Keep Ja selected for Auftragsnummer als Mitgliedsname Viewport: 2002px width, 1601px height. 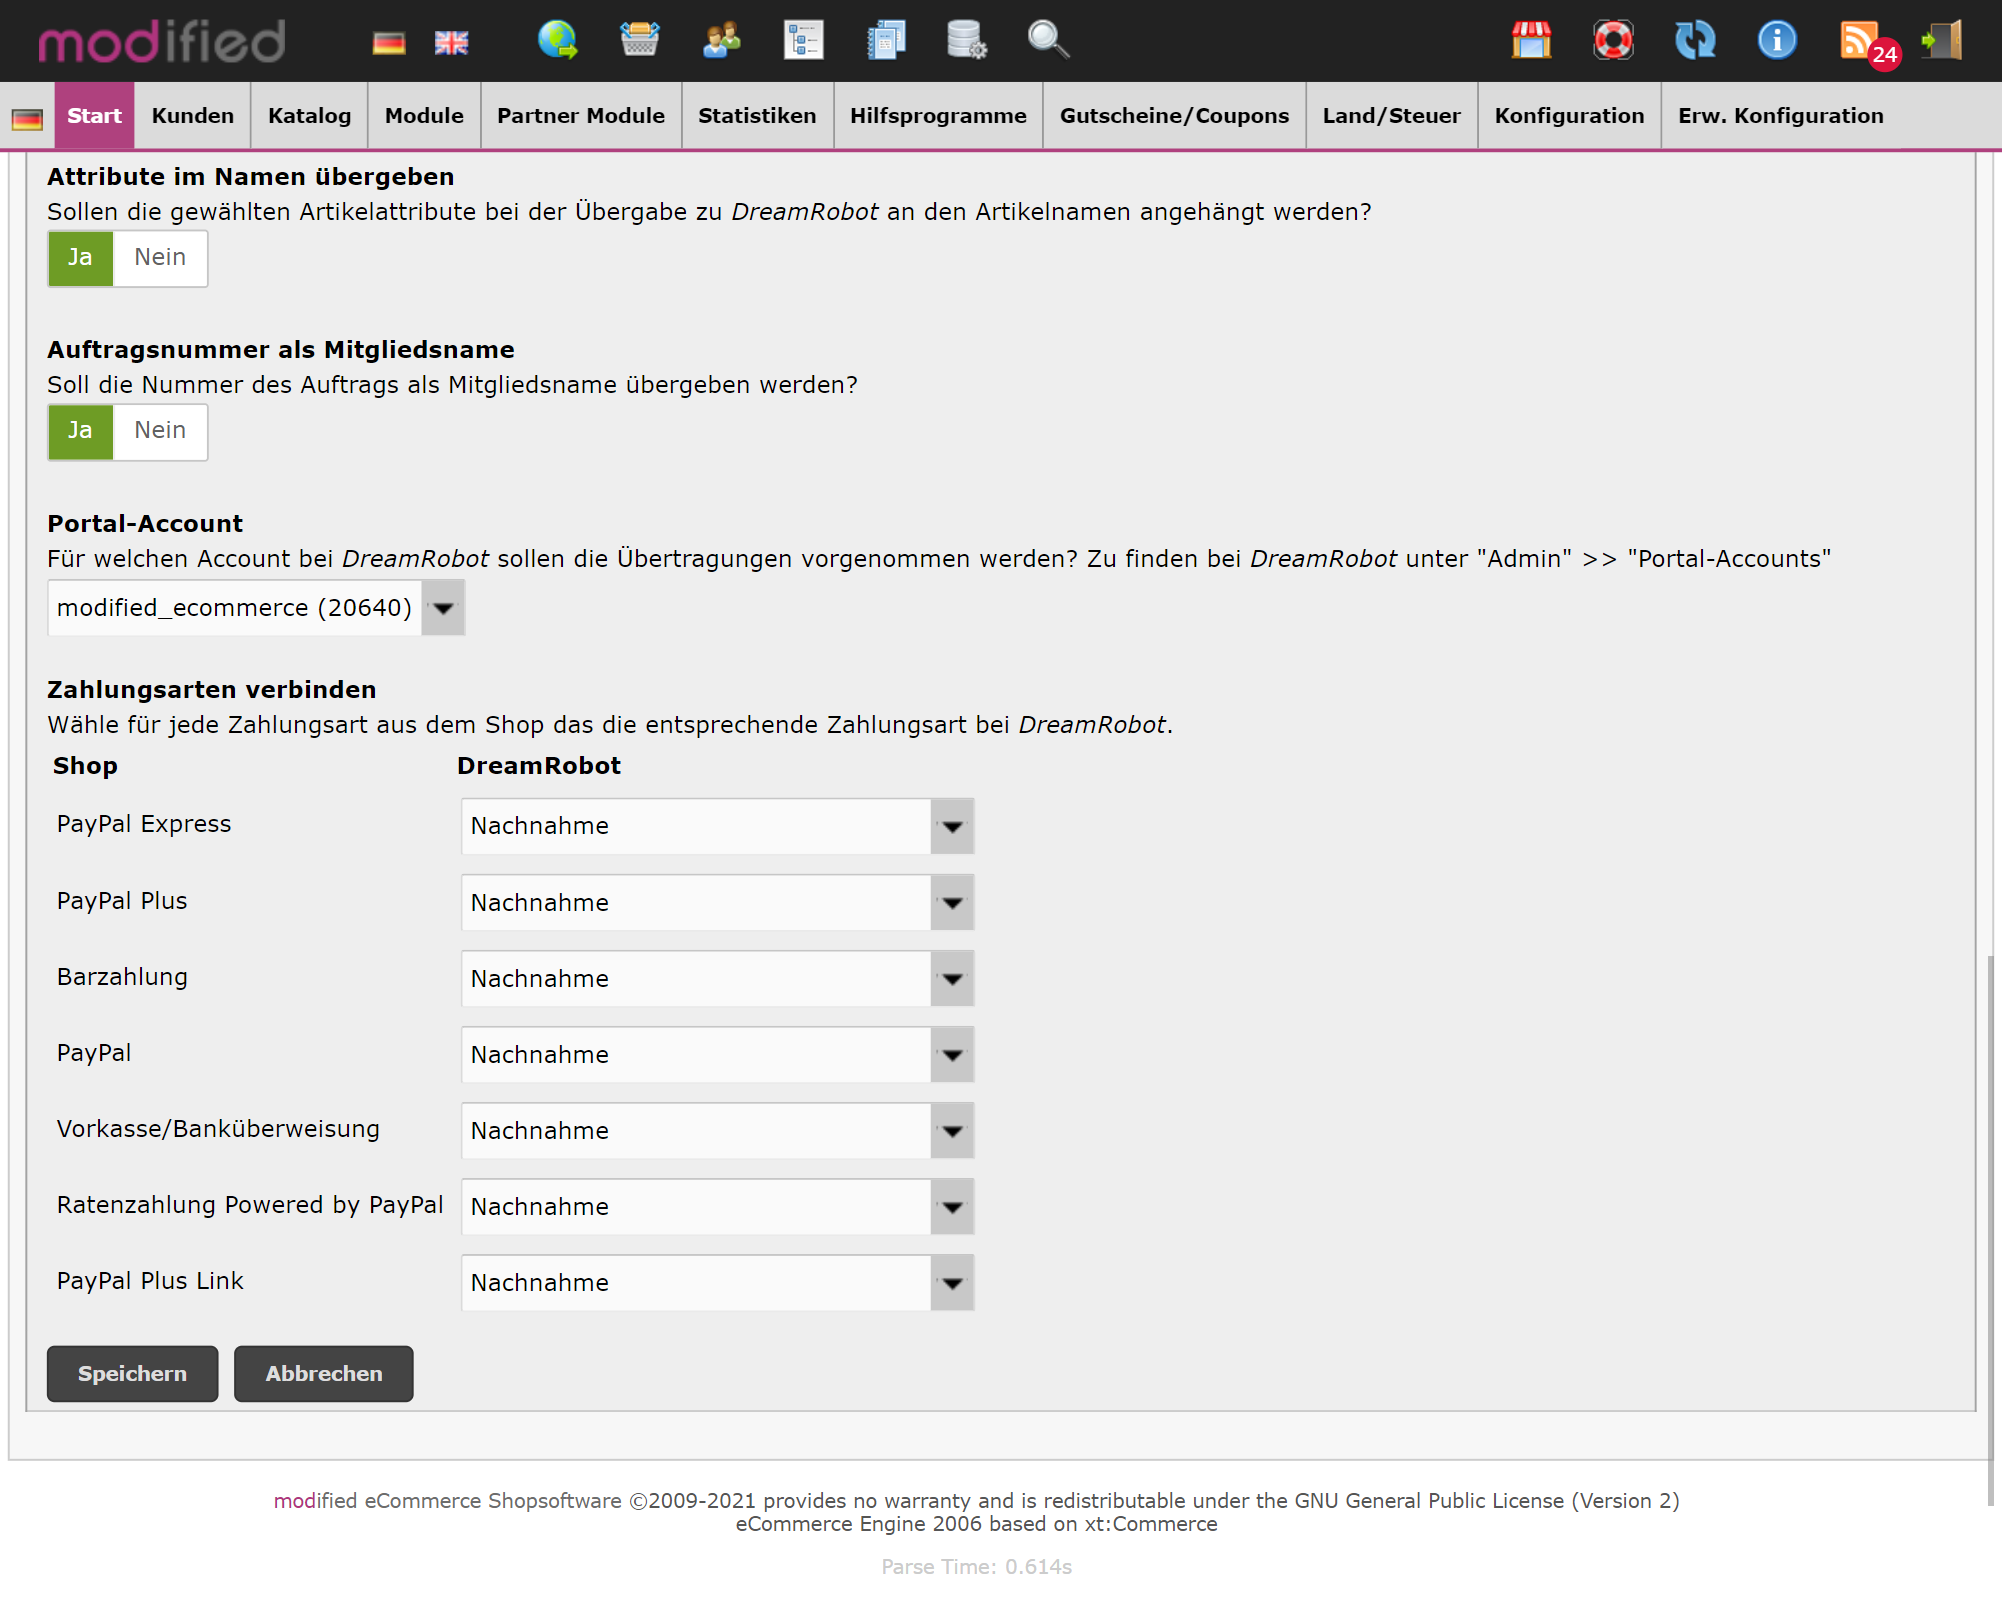pyautogui.click(x=80, y=431)
